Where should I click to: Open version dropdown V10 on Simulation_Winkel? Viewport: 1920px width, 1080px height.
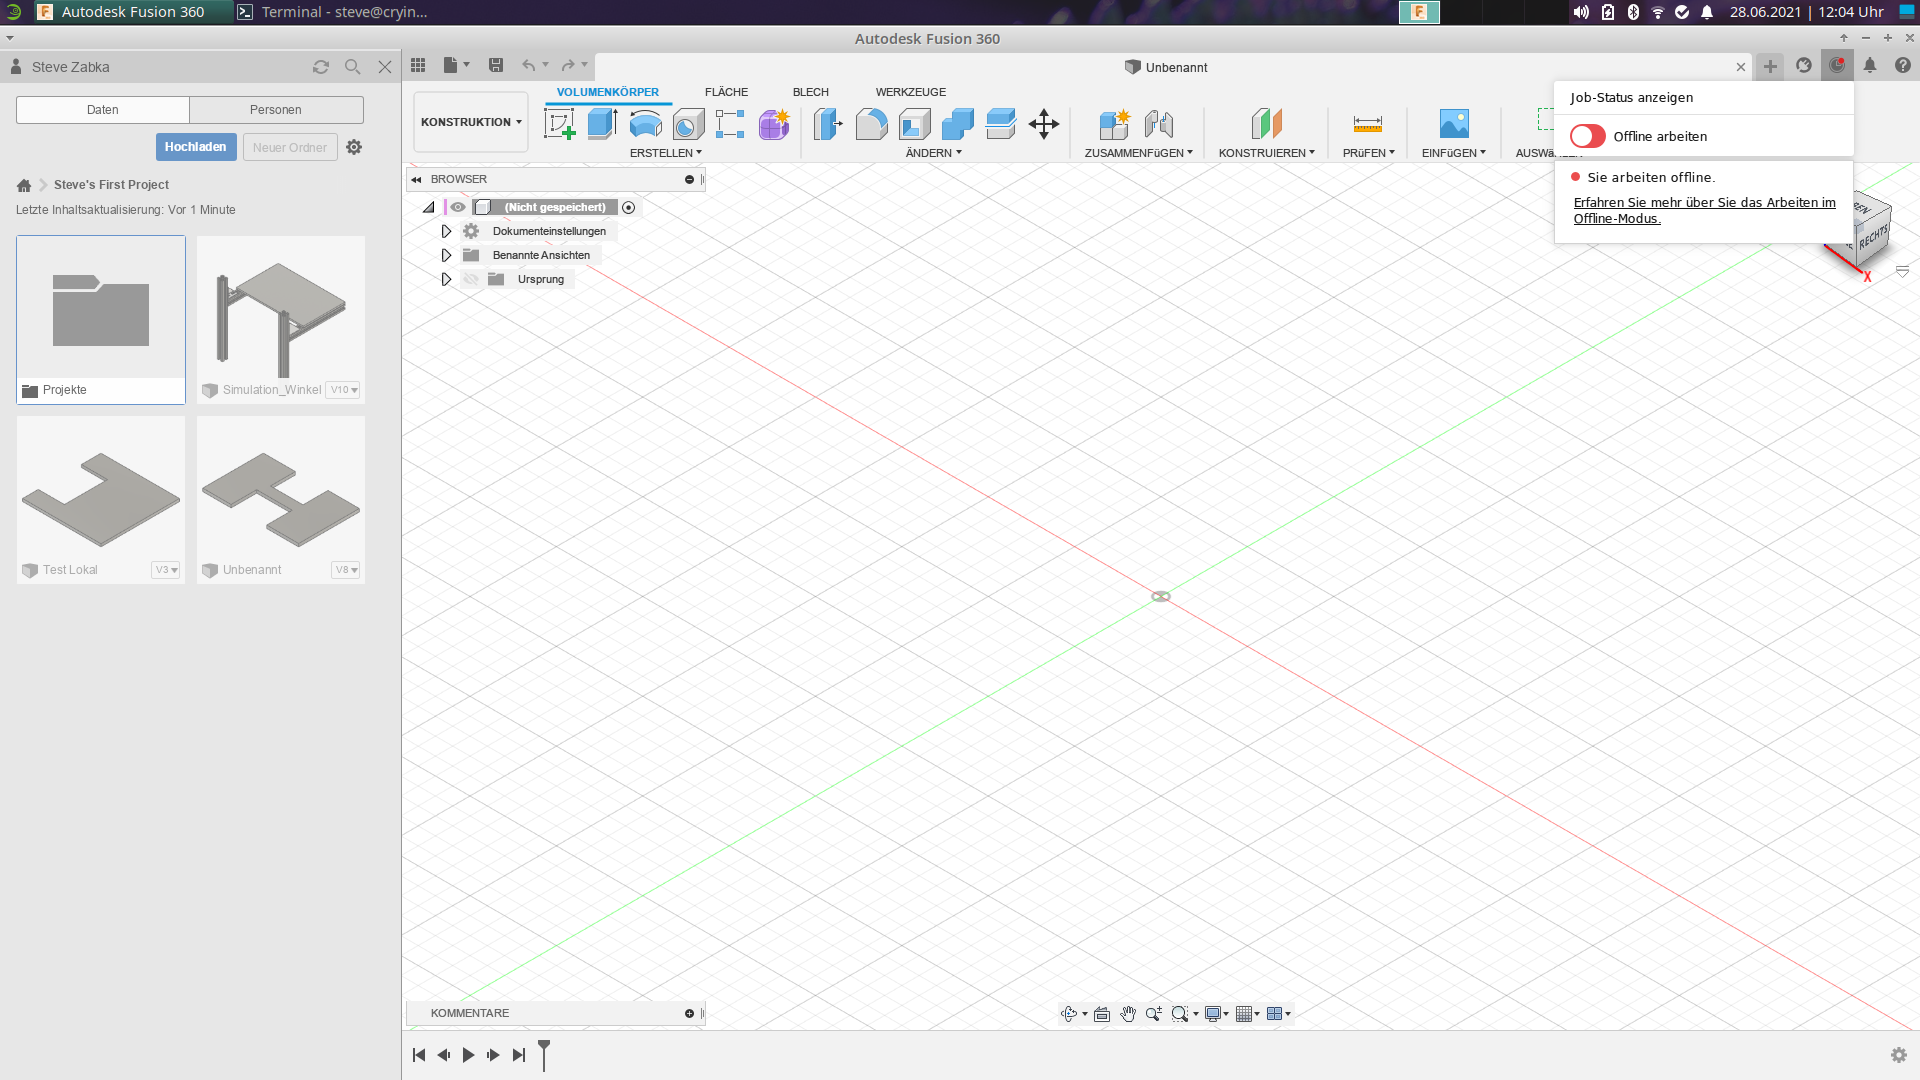344,390
